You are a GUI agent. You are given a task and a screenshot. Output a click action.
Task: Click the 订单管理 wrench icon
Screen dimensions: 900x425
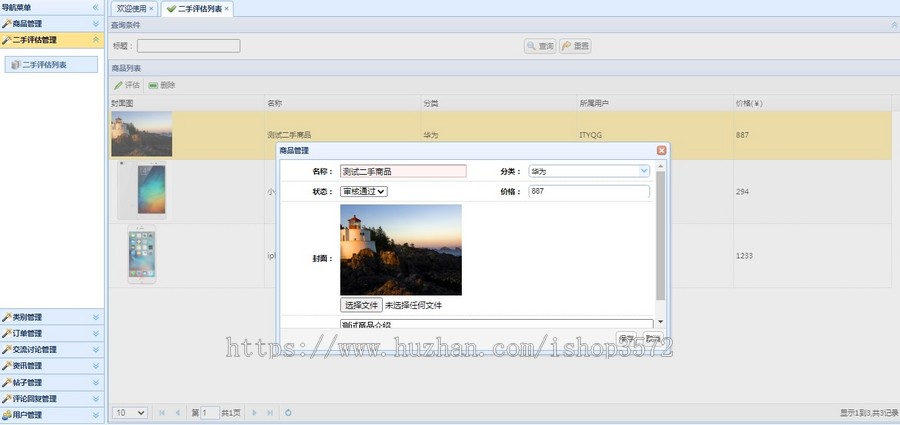tap(7, 333)
